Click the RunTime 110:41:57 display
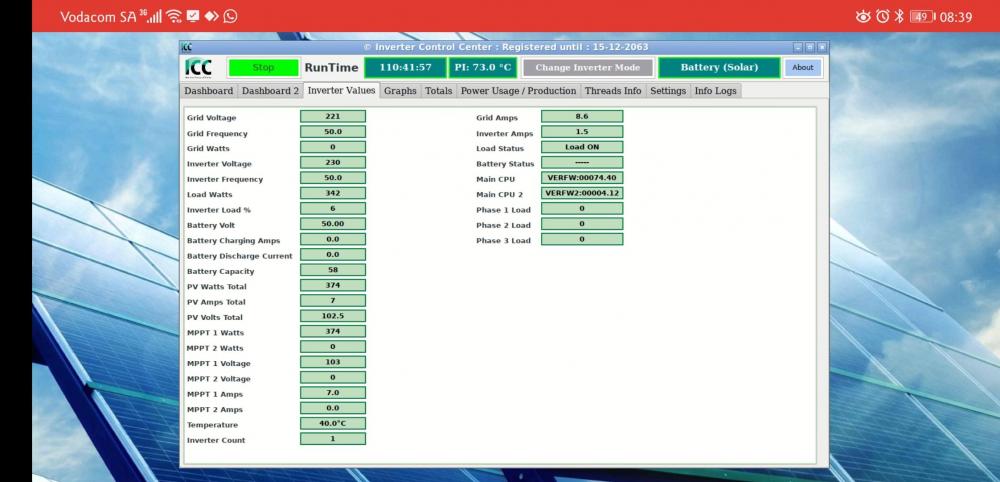 pyautogui.click(x=406, y=68)
